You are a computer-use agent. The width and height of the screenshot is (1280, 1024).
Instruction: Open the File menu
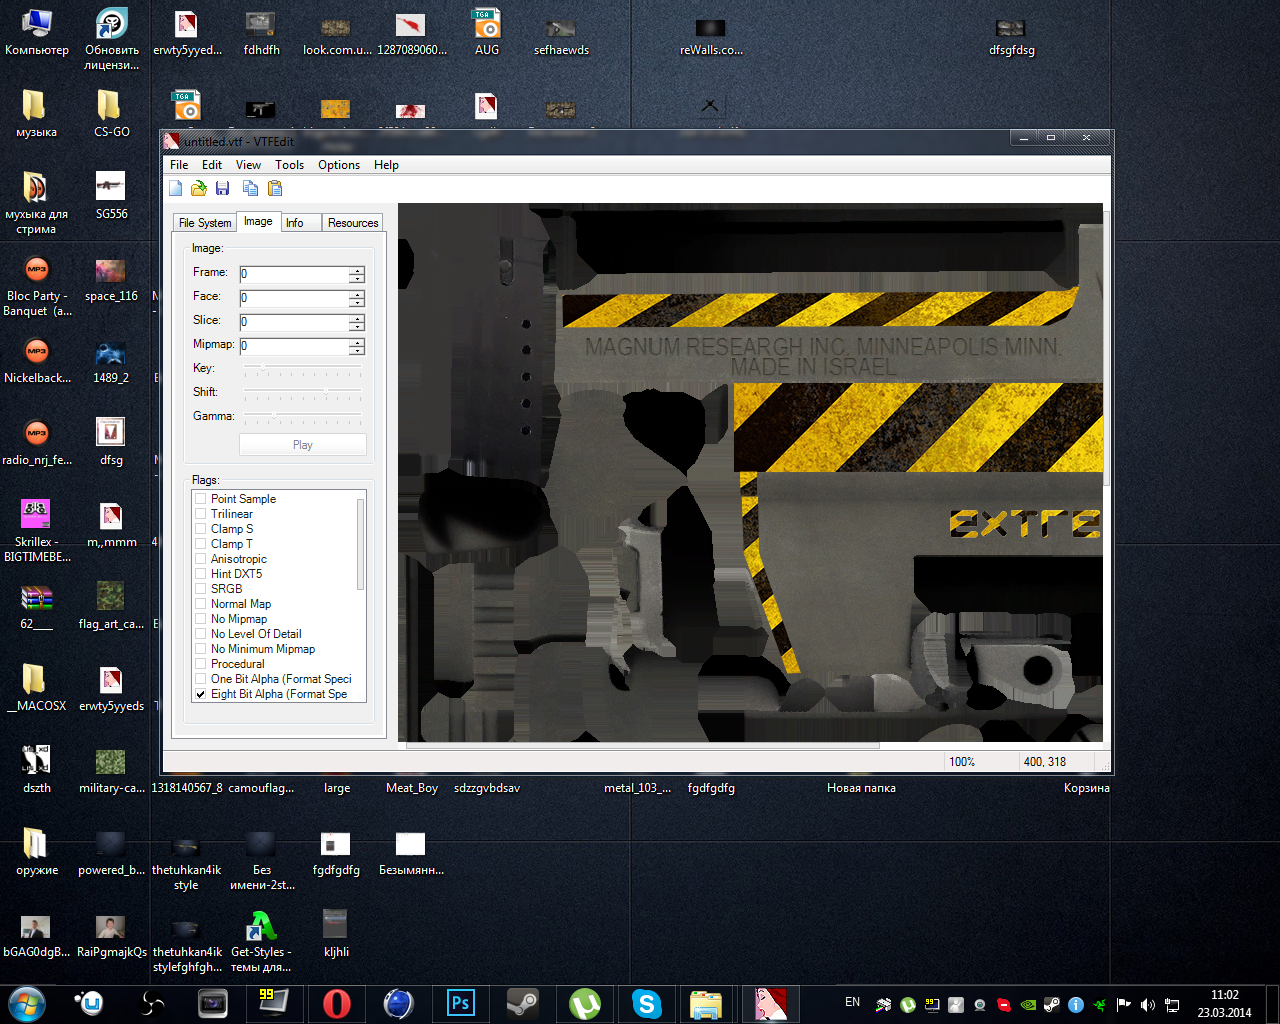pos(179,165)
